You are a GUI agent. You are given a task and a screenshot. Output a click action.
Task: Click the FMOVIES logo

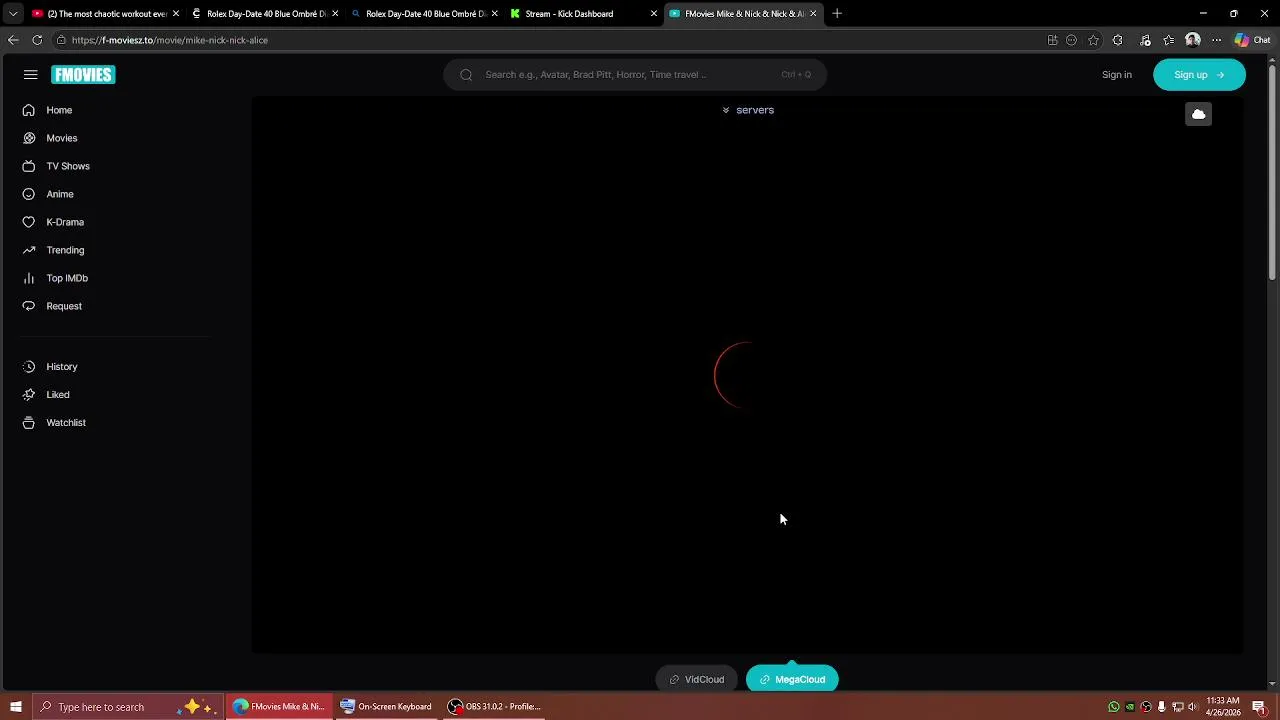point(83,75)
